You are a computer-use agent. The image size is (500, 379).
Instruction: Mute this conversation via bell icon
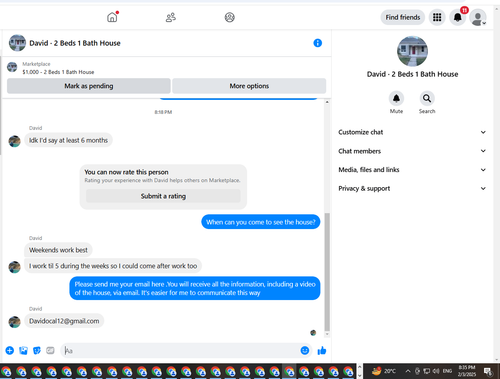pos(396,99)
